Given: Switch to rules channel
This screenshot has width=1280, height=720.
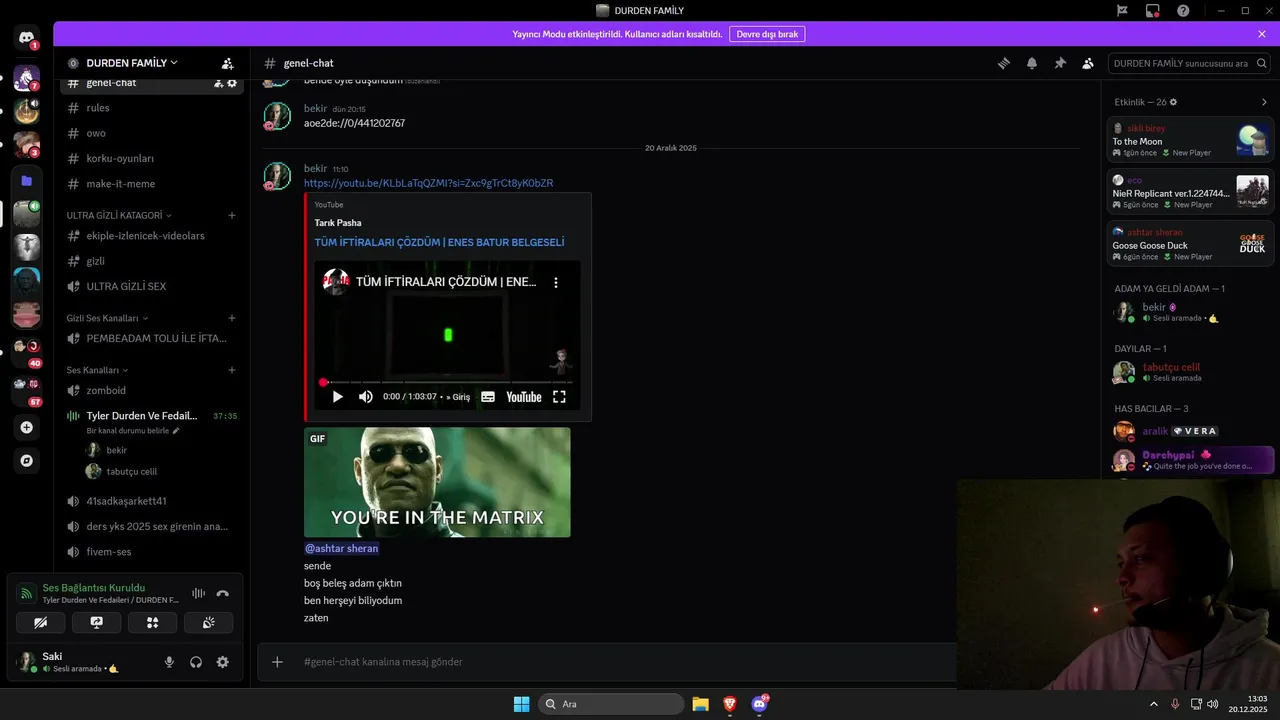Looking at the screenshot, I should tap(153, 108).
